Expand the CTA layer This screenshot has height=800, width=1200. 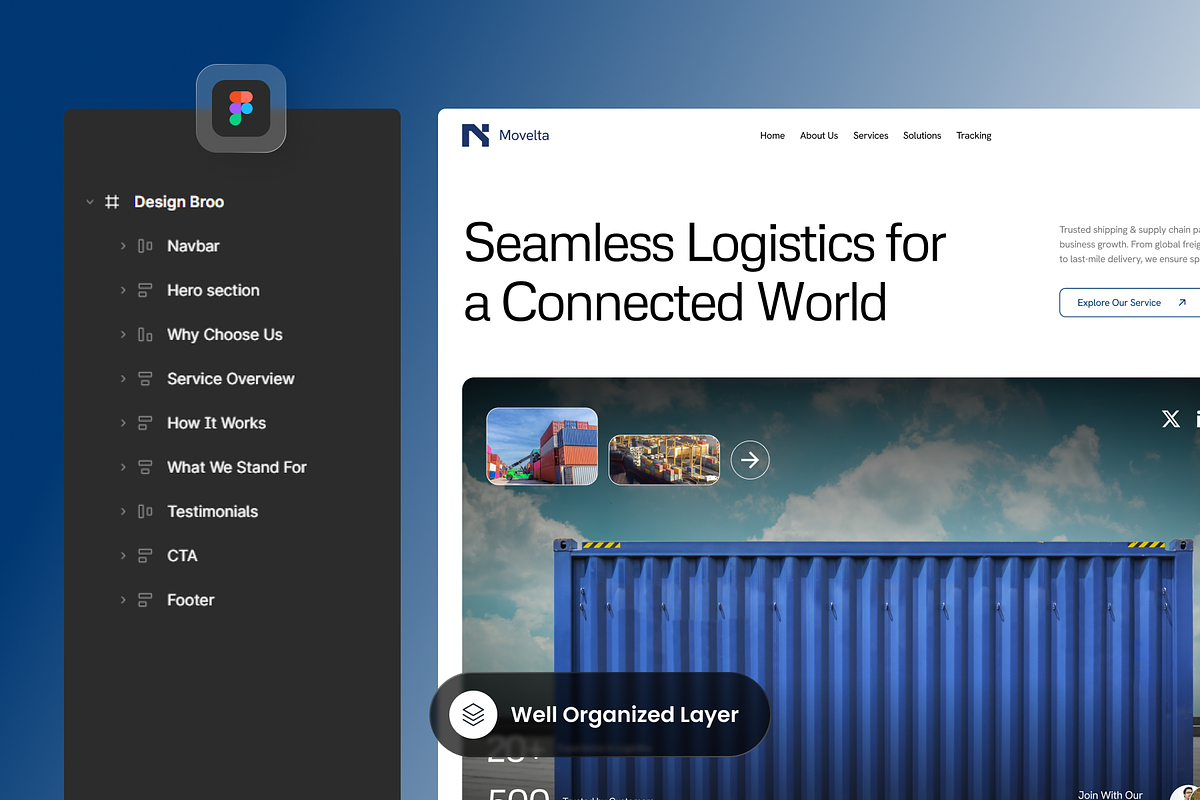(123, 556)
